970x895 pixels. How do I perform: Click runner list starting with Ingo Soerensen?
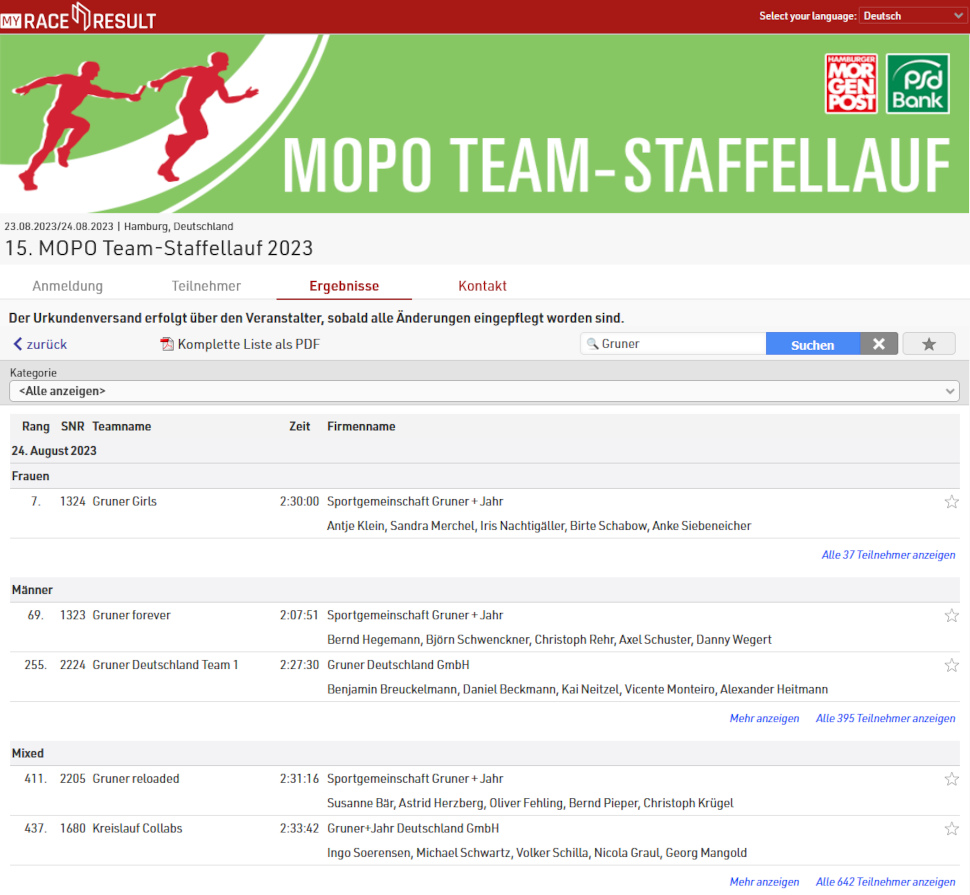537,852
